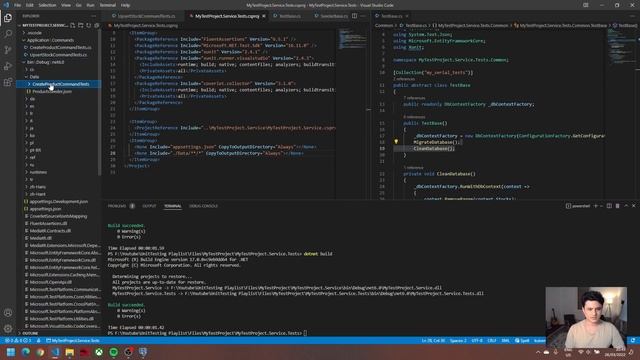
Task: Open the Run and Debug view
Action: [x=8, y=66]
